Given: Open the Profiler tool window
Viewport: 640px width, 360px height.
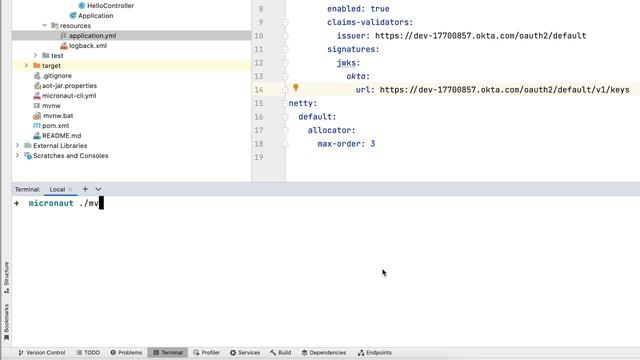Looking at the screenshot, I should pos(207,352).
